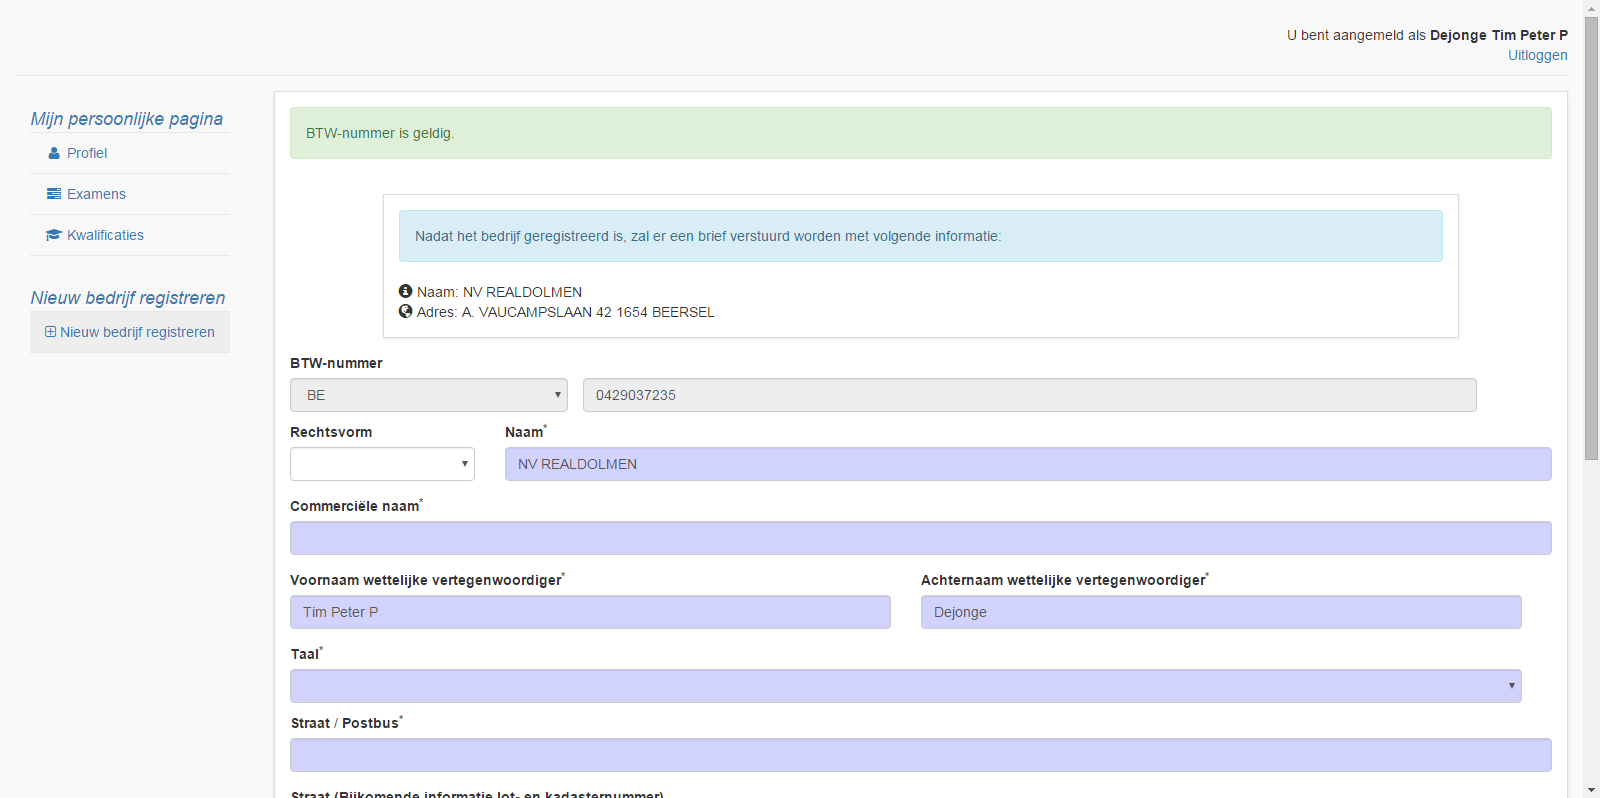Focus the Naam field with NV REALDOLMEN
The height and width of the screenshot is (798, 1600).
point(1028,464)
